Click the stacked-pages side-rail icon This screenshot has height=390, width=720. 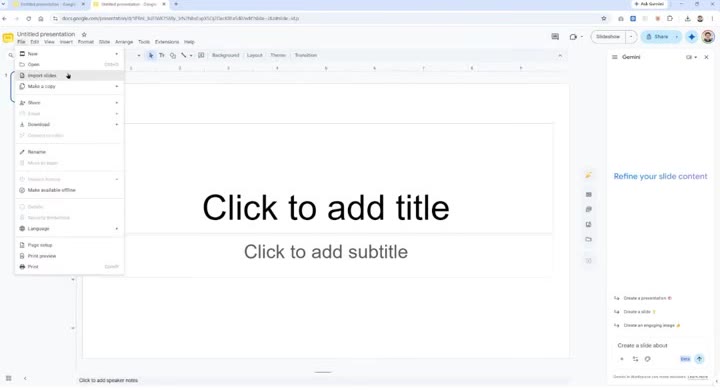(x=589, y=209)
